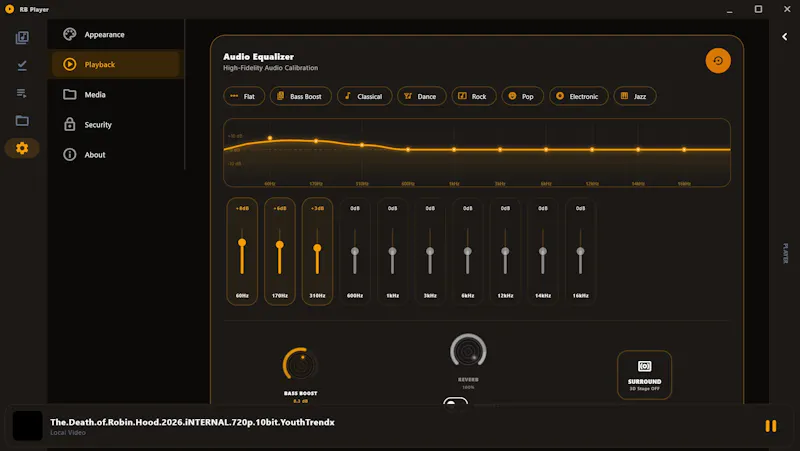Click the Audio Equalizer heading

[258, 57]
